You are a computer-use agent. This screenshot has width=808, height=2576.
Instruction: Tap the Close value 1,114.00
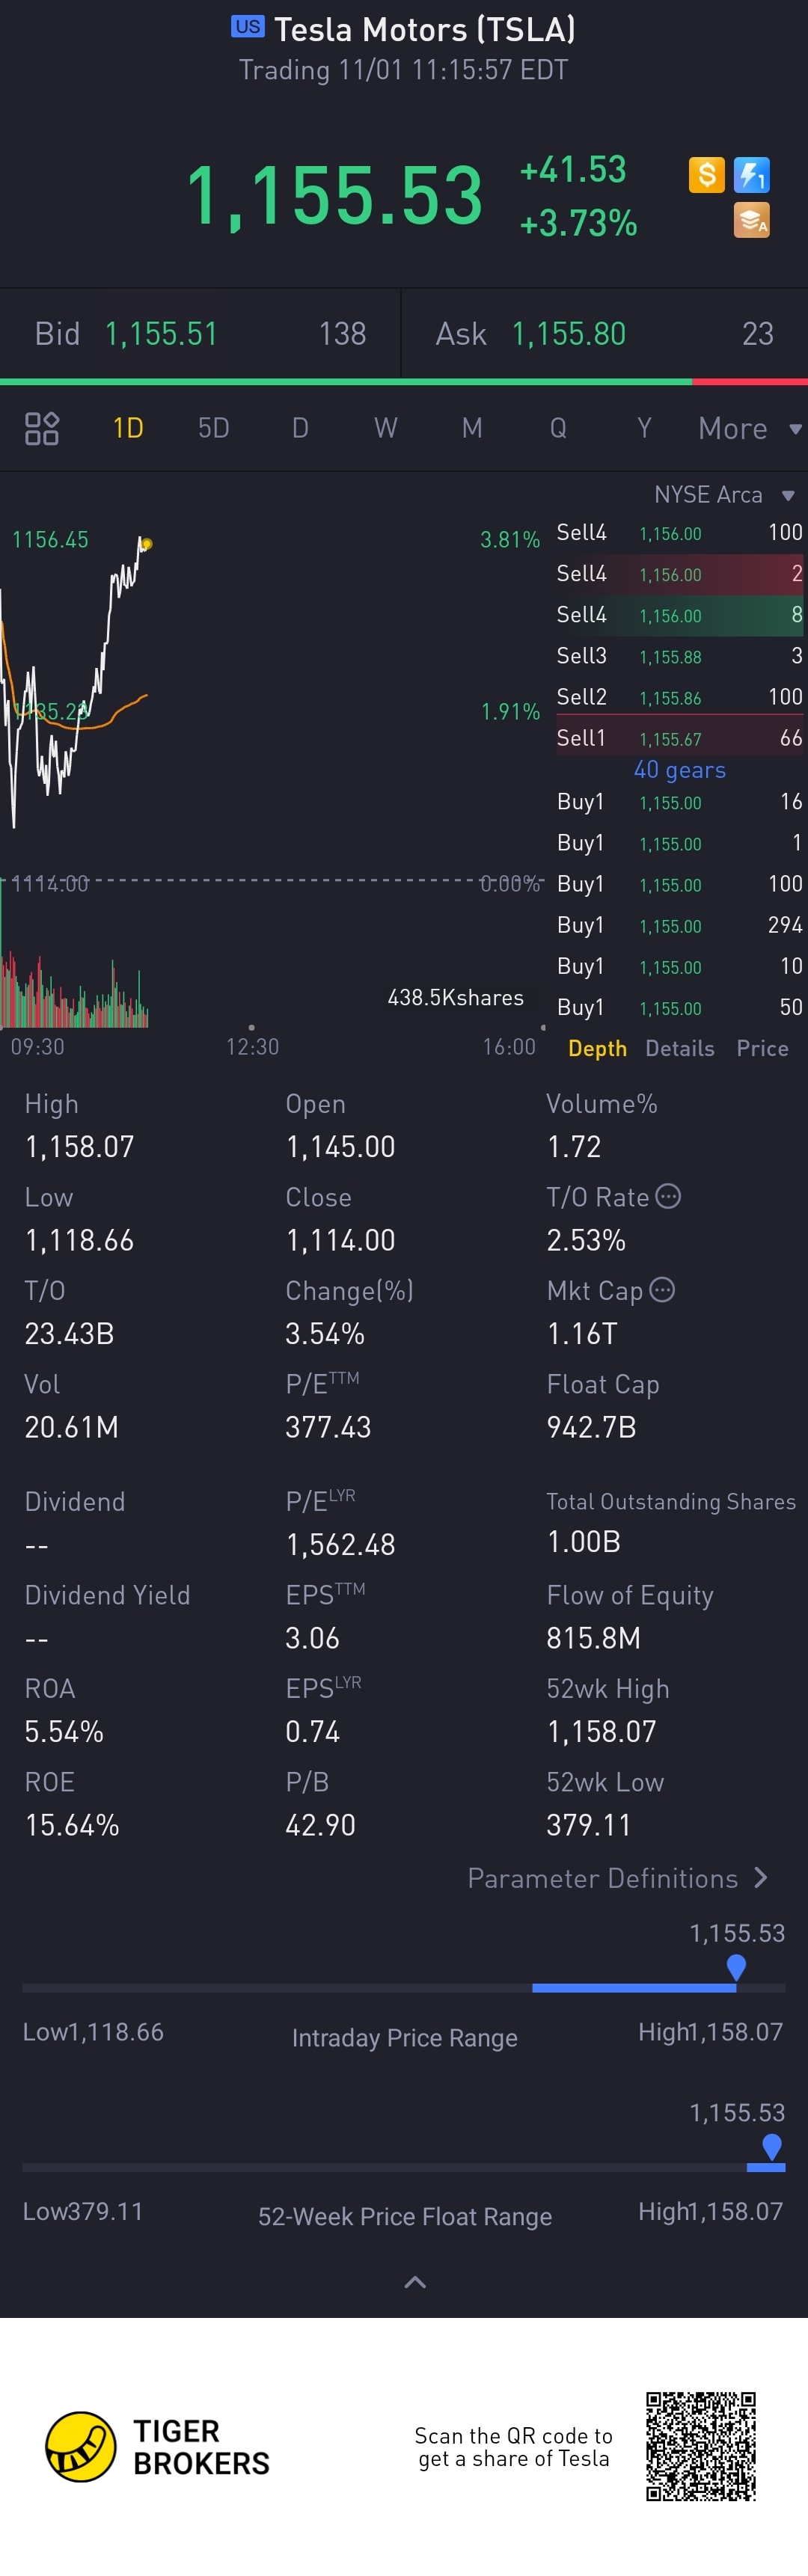340,1241
